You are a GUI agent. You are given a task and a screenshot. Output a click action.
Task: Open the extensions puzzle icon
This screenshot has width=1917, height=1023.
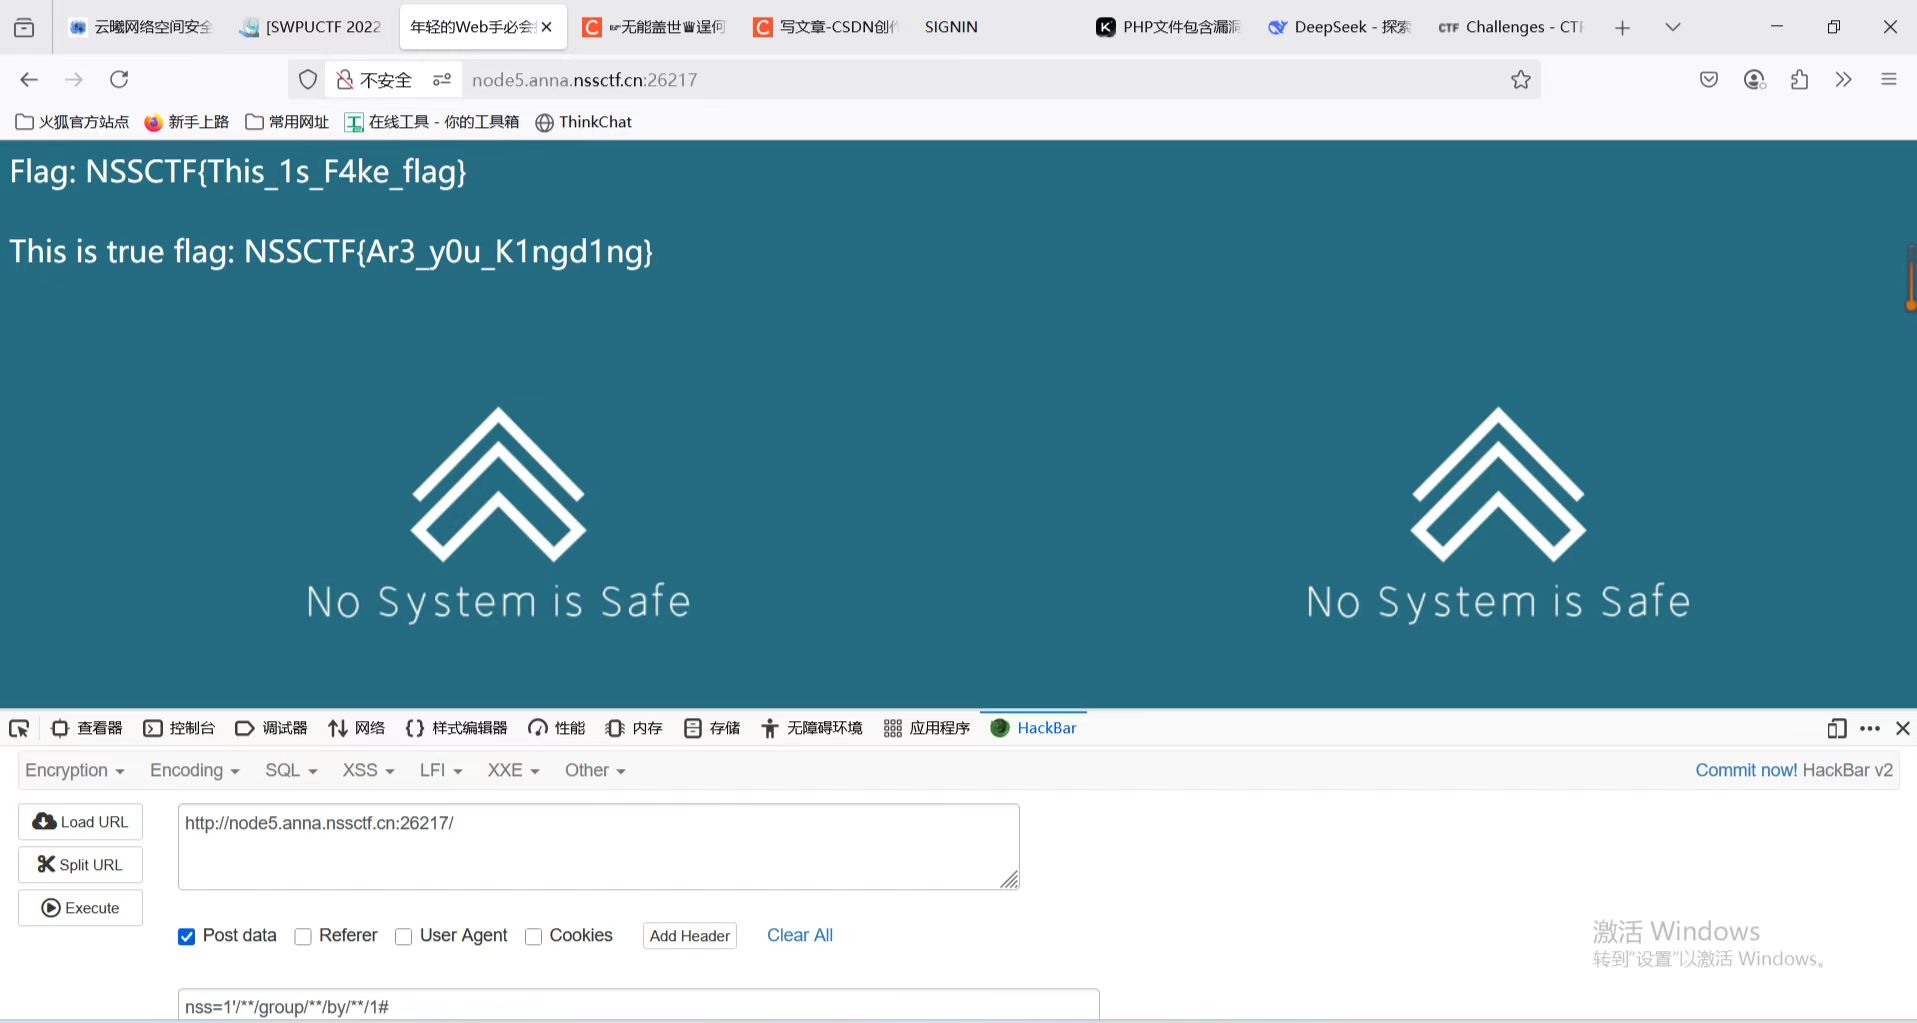pyautogui.click(x=1799, y=79)
